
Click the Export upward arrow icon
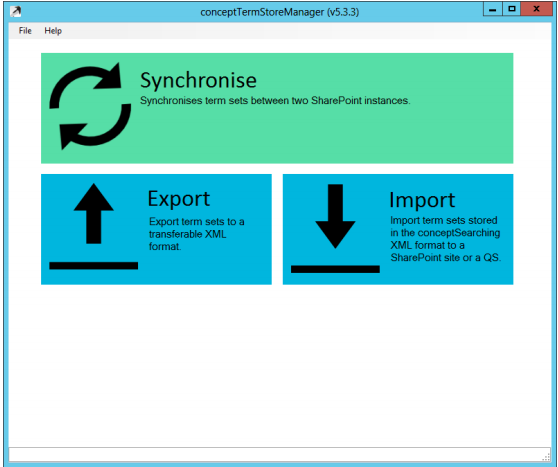pyautogui.click(x=94, y=214)
